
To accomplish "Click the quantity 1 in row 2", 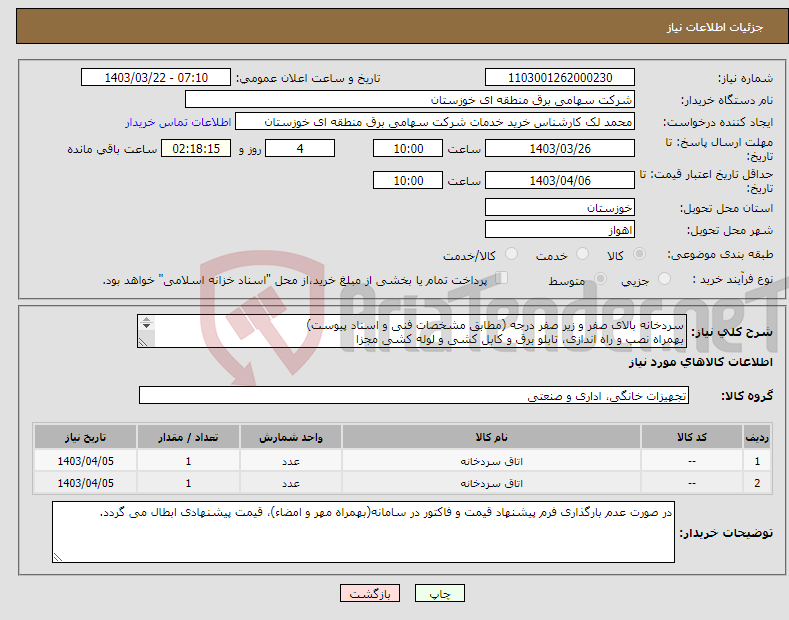I will click(188, 483).
